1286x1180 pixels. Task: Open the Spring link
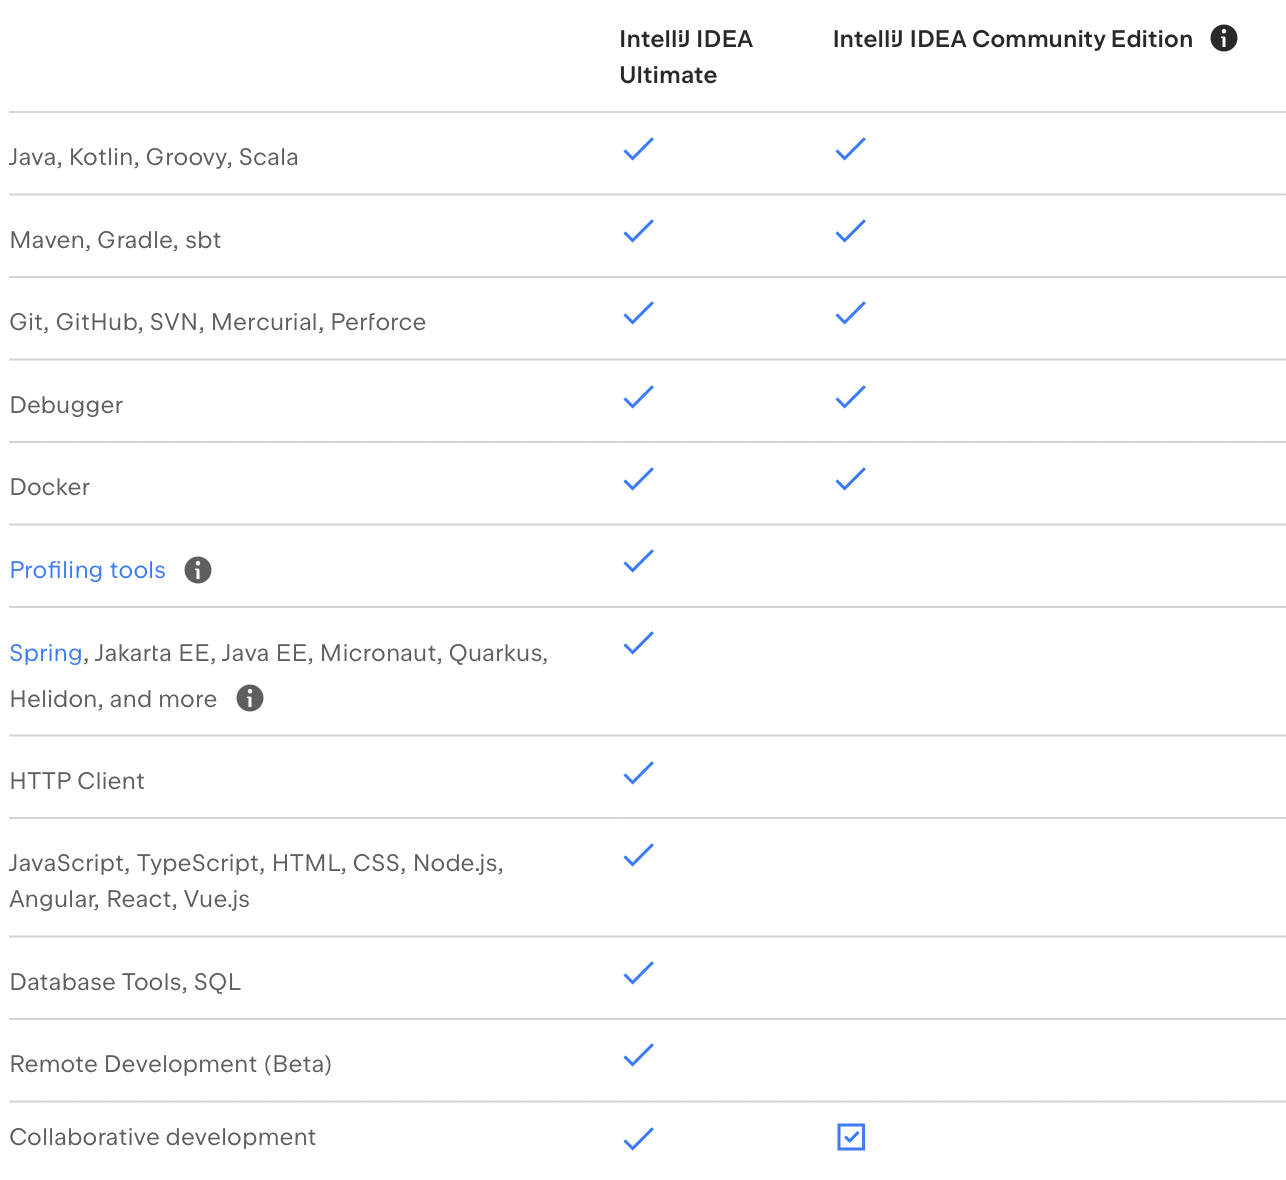pos(46,653)
